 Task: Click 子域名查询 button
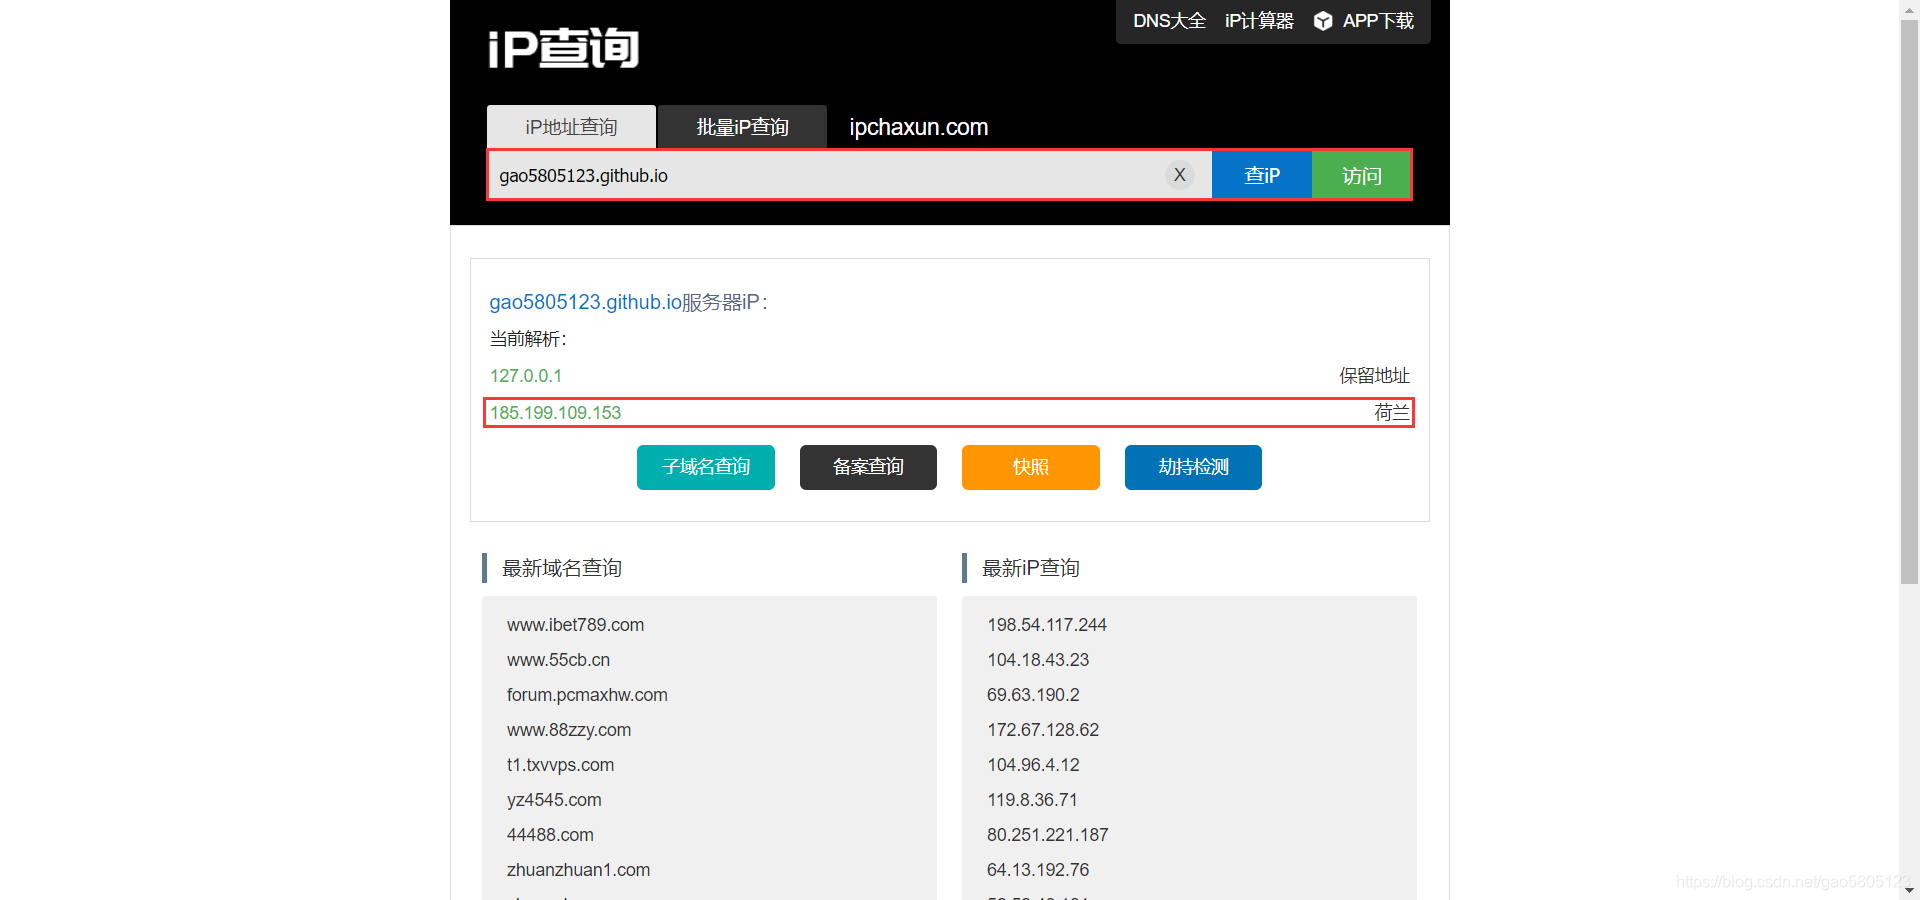(706, 467)
